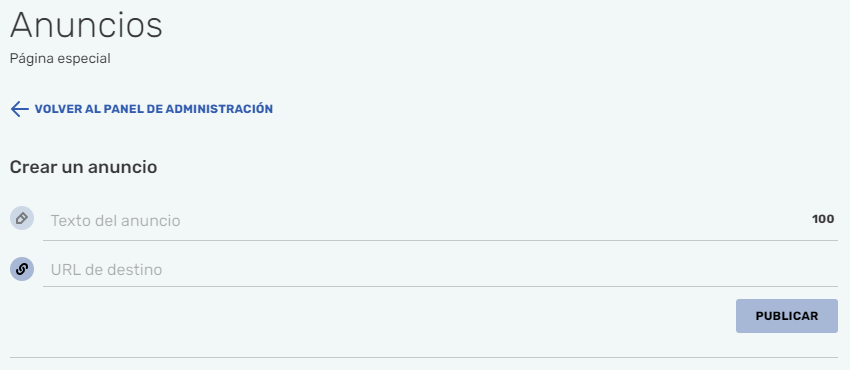Click the Página especial subtitle
850x370 pixels.
click(60, 59)
